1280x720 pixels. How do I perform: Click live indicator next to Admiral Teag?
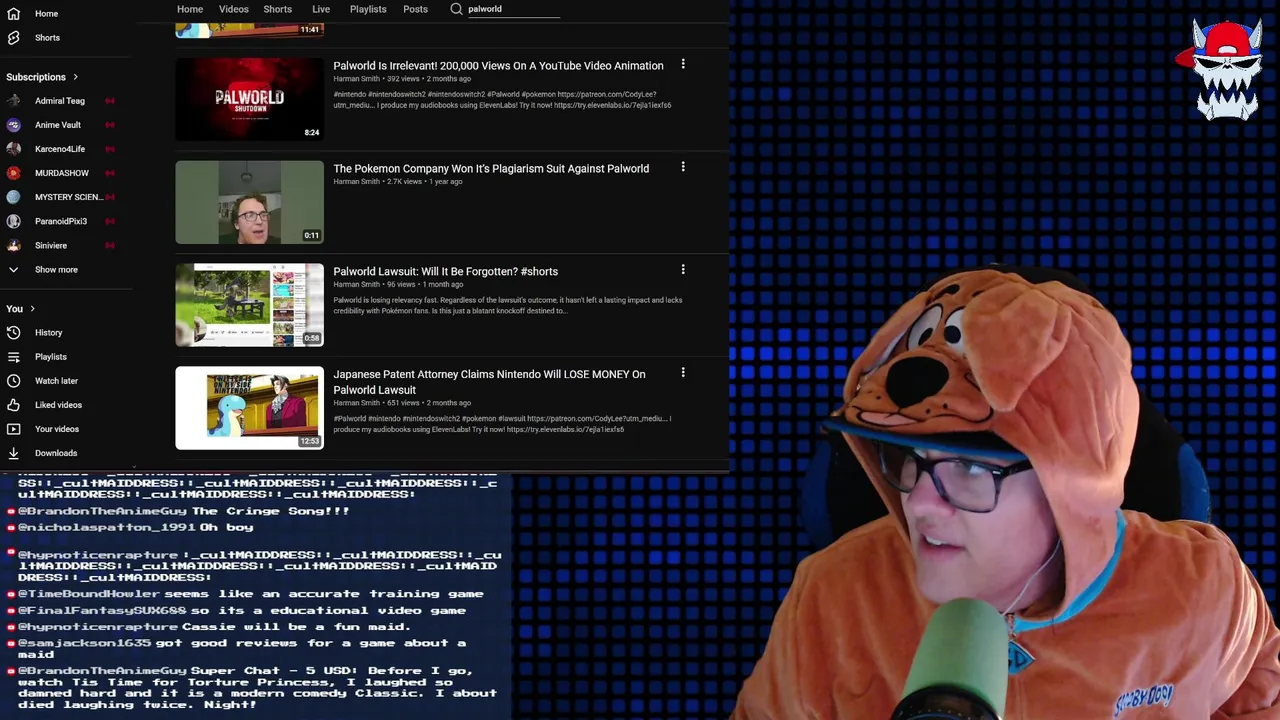coord(110,101)
